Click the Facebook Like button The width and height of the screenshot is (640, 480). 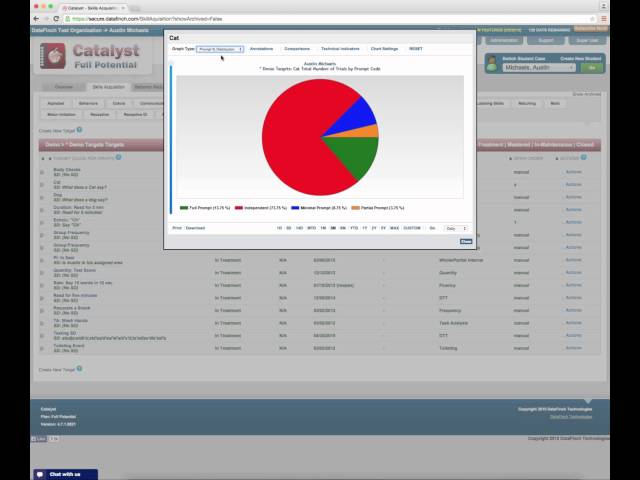(39, 439)
